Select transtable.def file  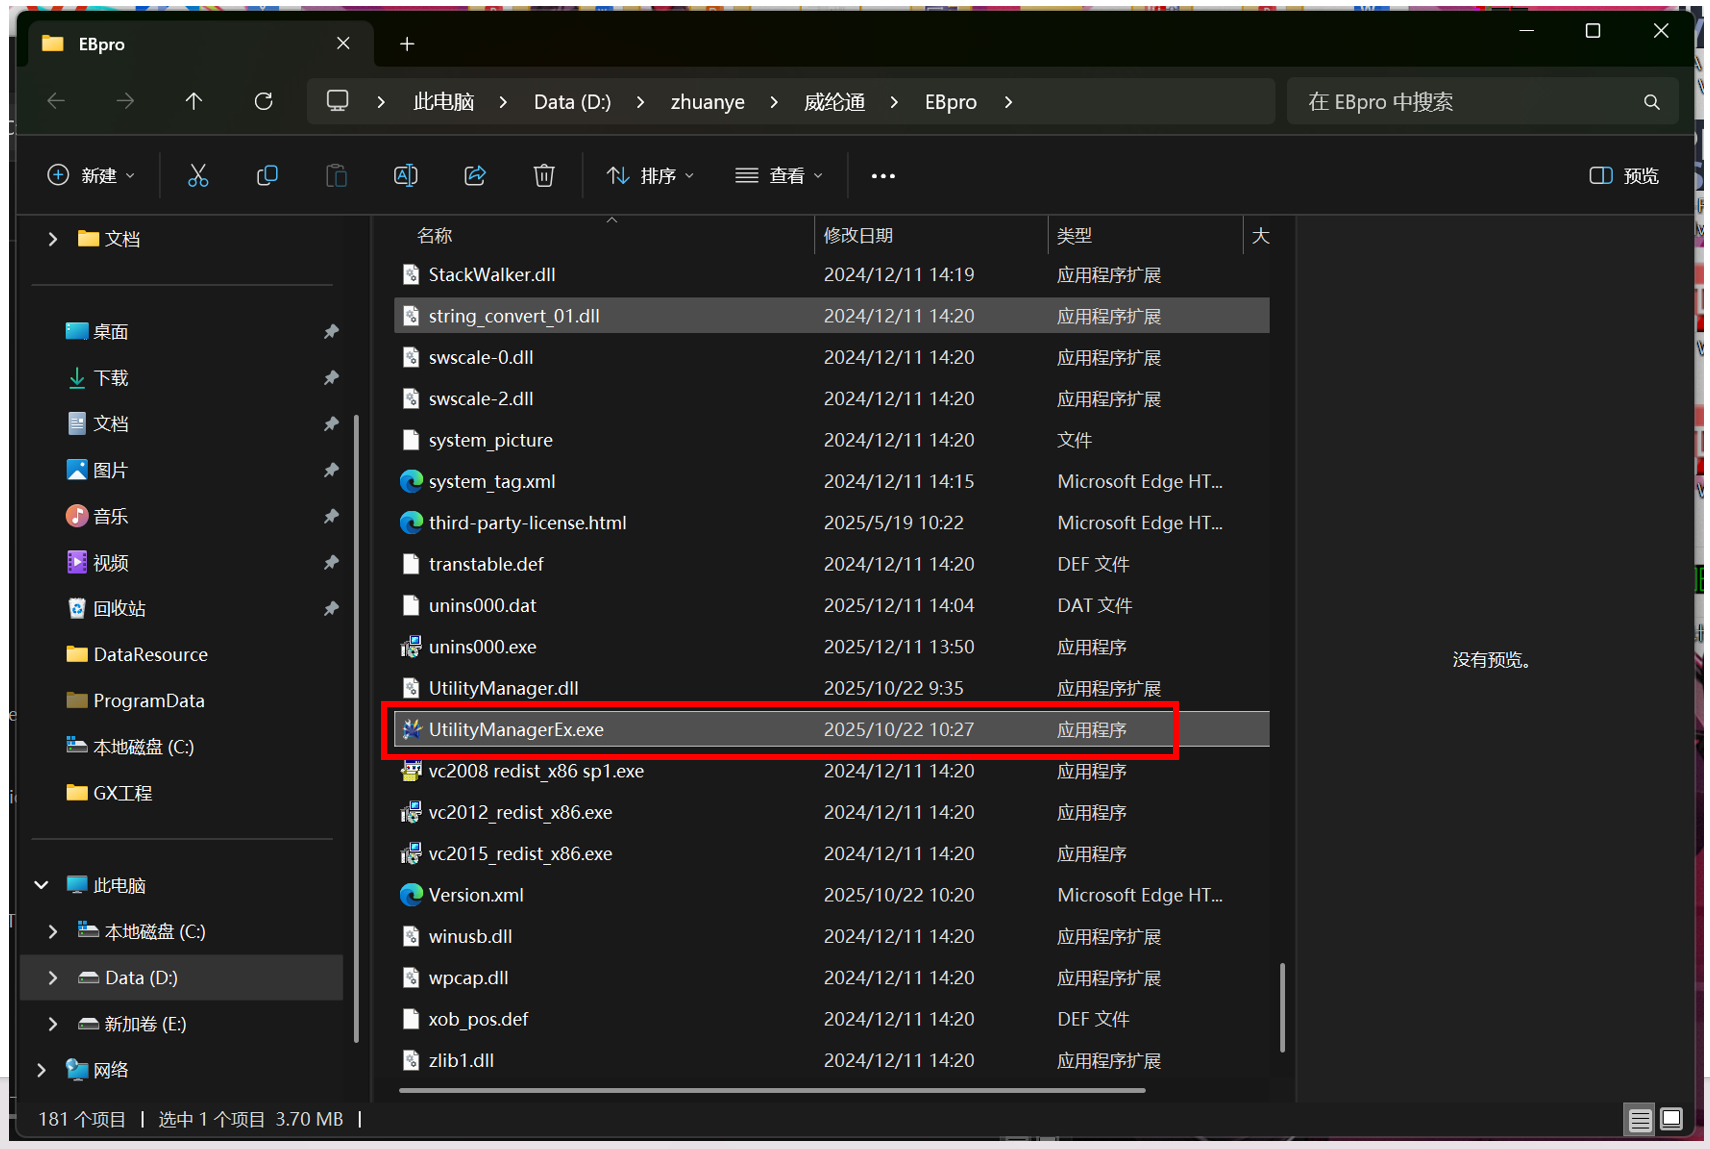pyautogui.click(x=832, y=564)
